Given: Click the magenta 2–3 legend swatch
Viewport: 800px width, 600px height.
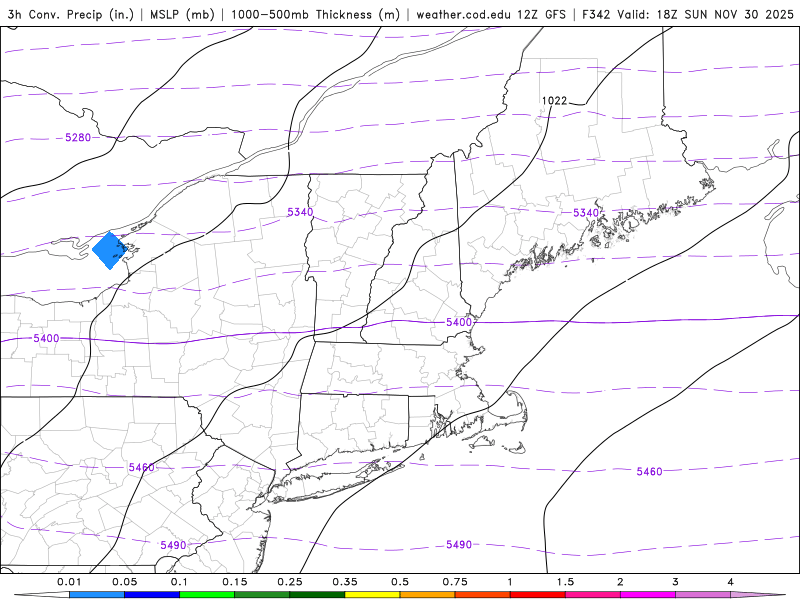Looking at the screenshot, I should pos(648,595).
